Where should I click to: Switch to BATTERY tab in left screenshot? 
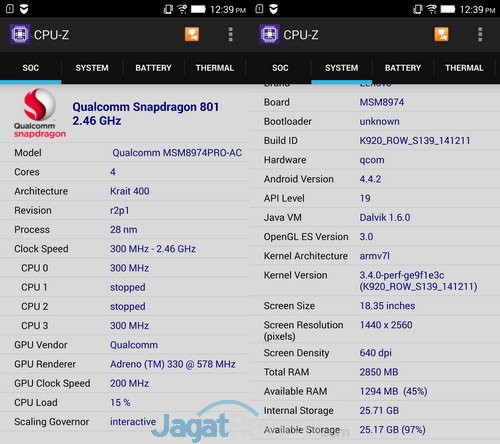(x=153, y=68)
